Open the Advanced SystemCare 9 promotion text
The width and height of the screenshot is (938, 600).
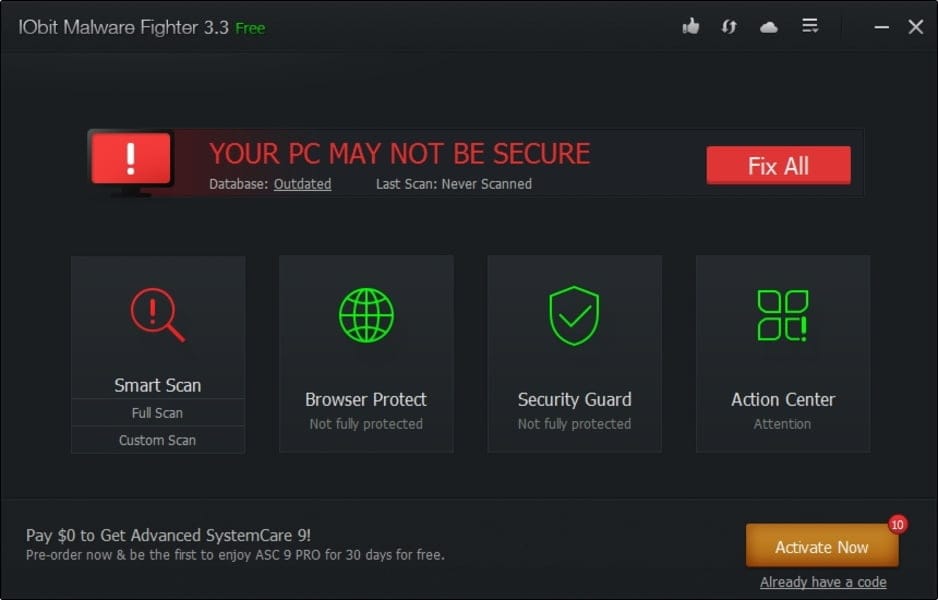click(x=169, y=535)
